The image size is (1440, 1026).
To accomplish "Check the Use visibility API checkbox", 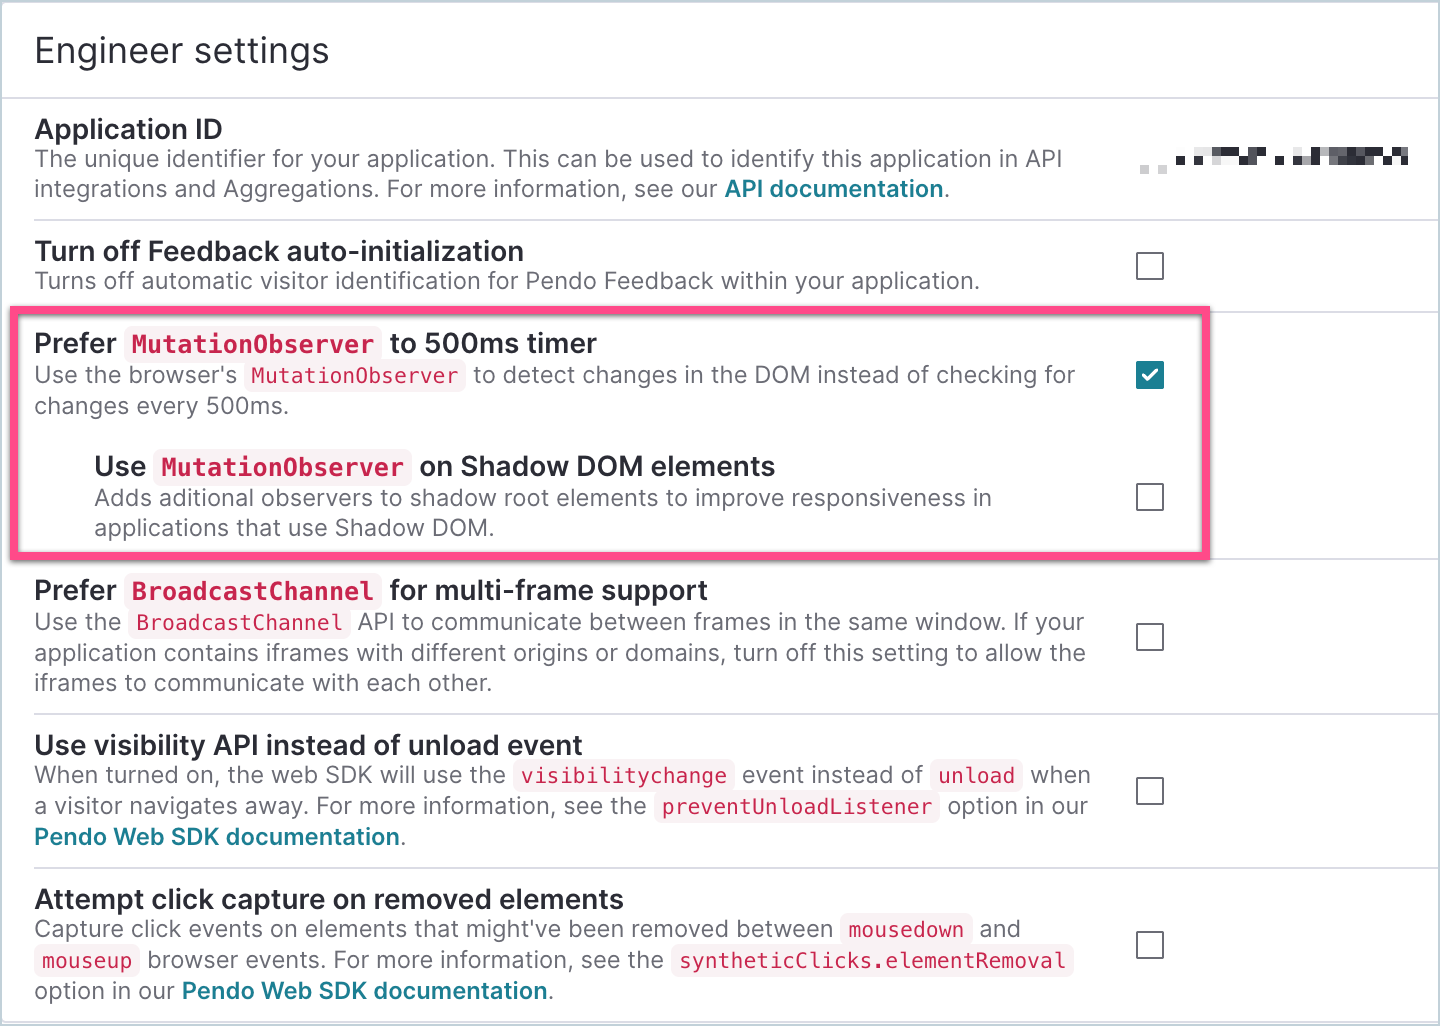I will click(x=1150, y=791).
